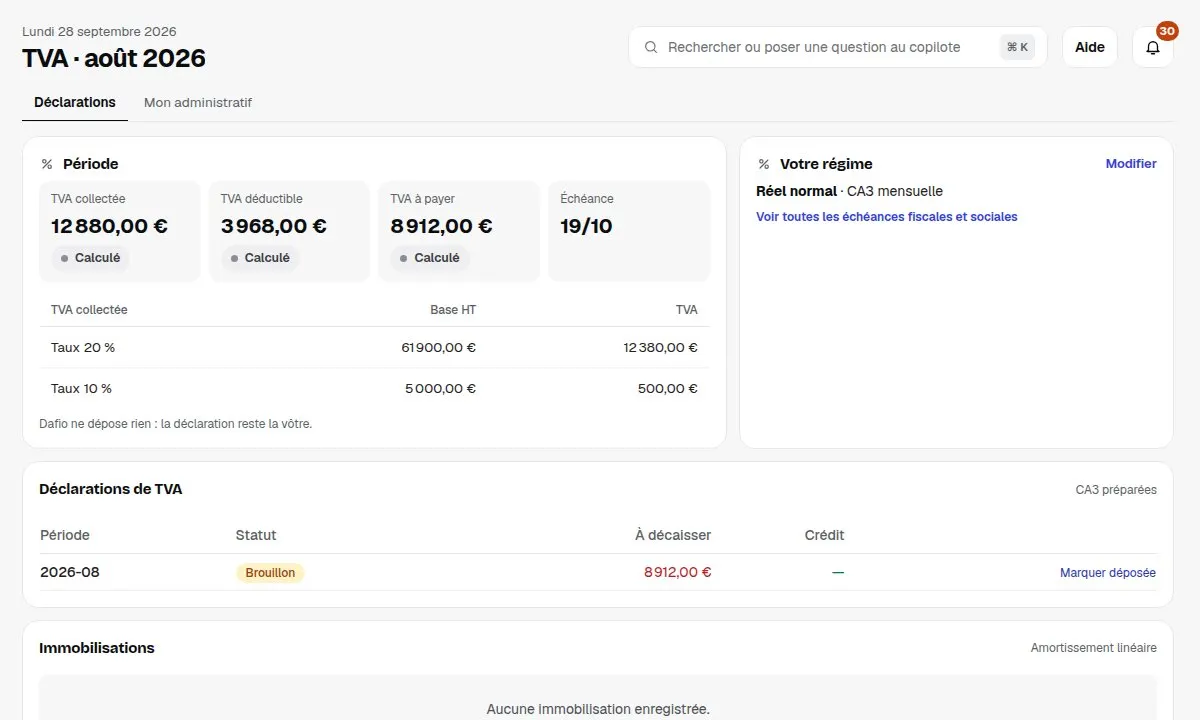Click the Brouillon status badge
This screenshot has height=720, width=1200.
[x=270, y=573]
